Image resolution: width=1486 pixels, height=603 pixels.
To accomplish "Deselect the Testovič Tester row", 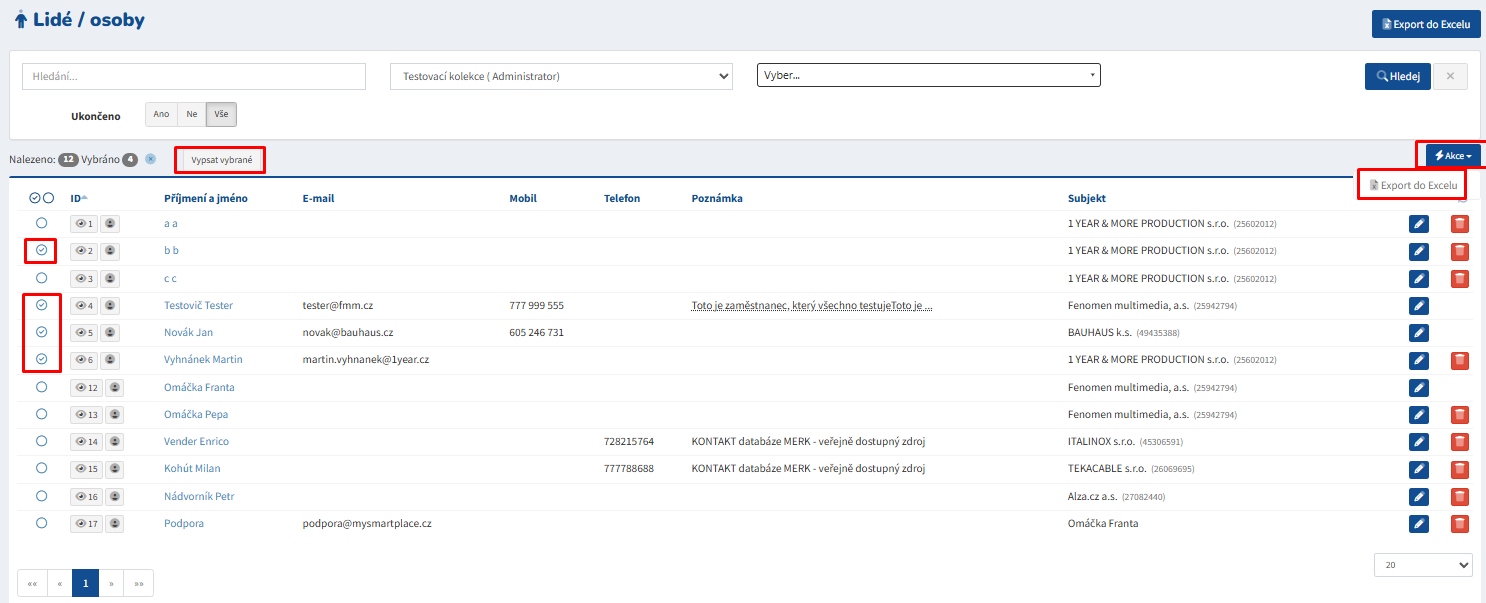I will tap(41, 304).
